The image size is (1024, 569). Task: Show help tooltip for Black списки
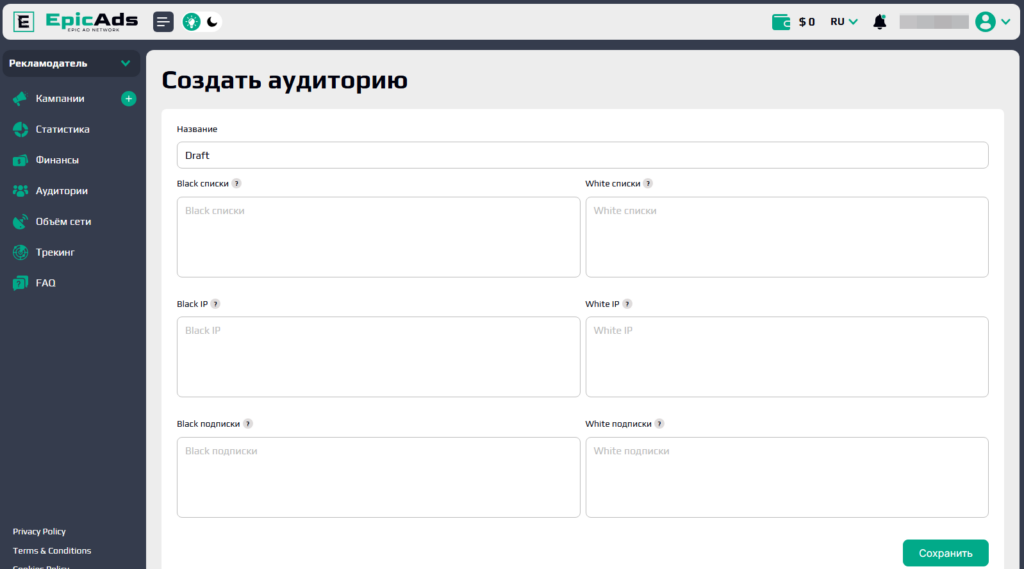click(x=236, y=184)
